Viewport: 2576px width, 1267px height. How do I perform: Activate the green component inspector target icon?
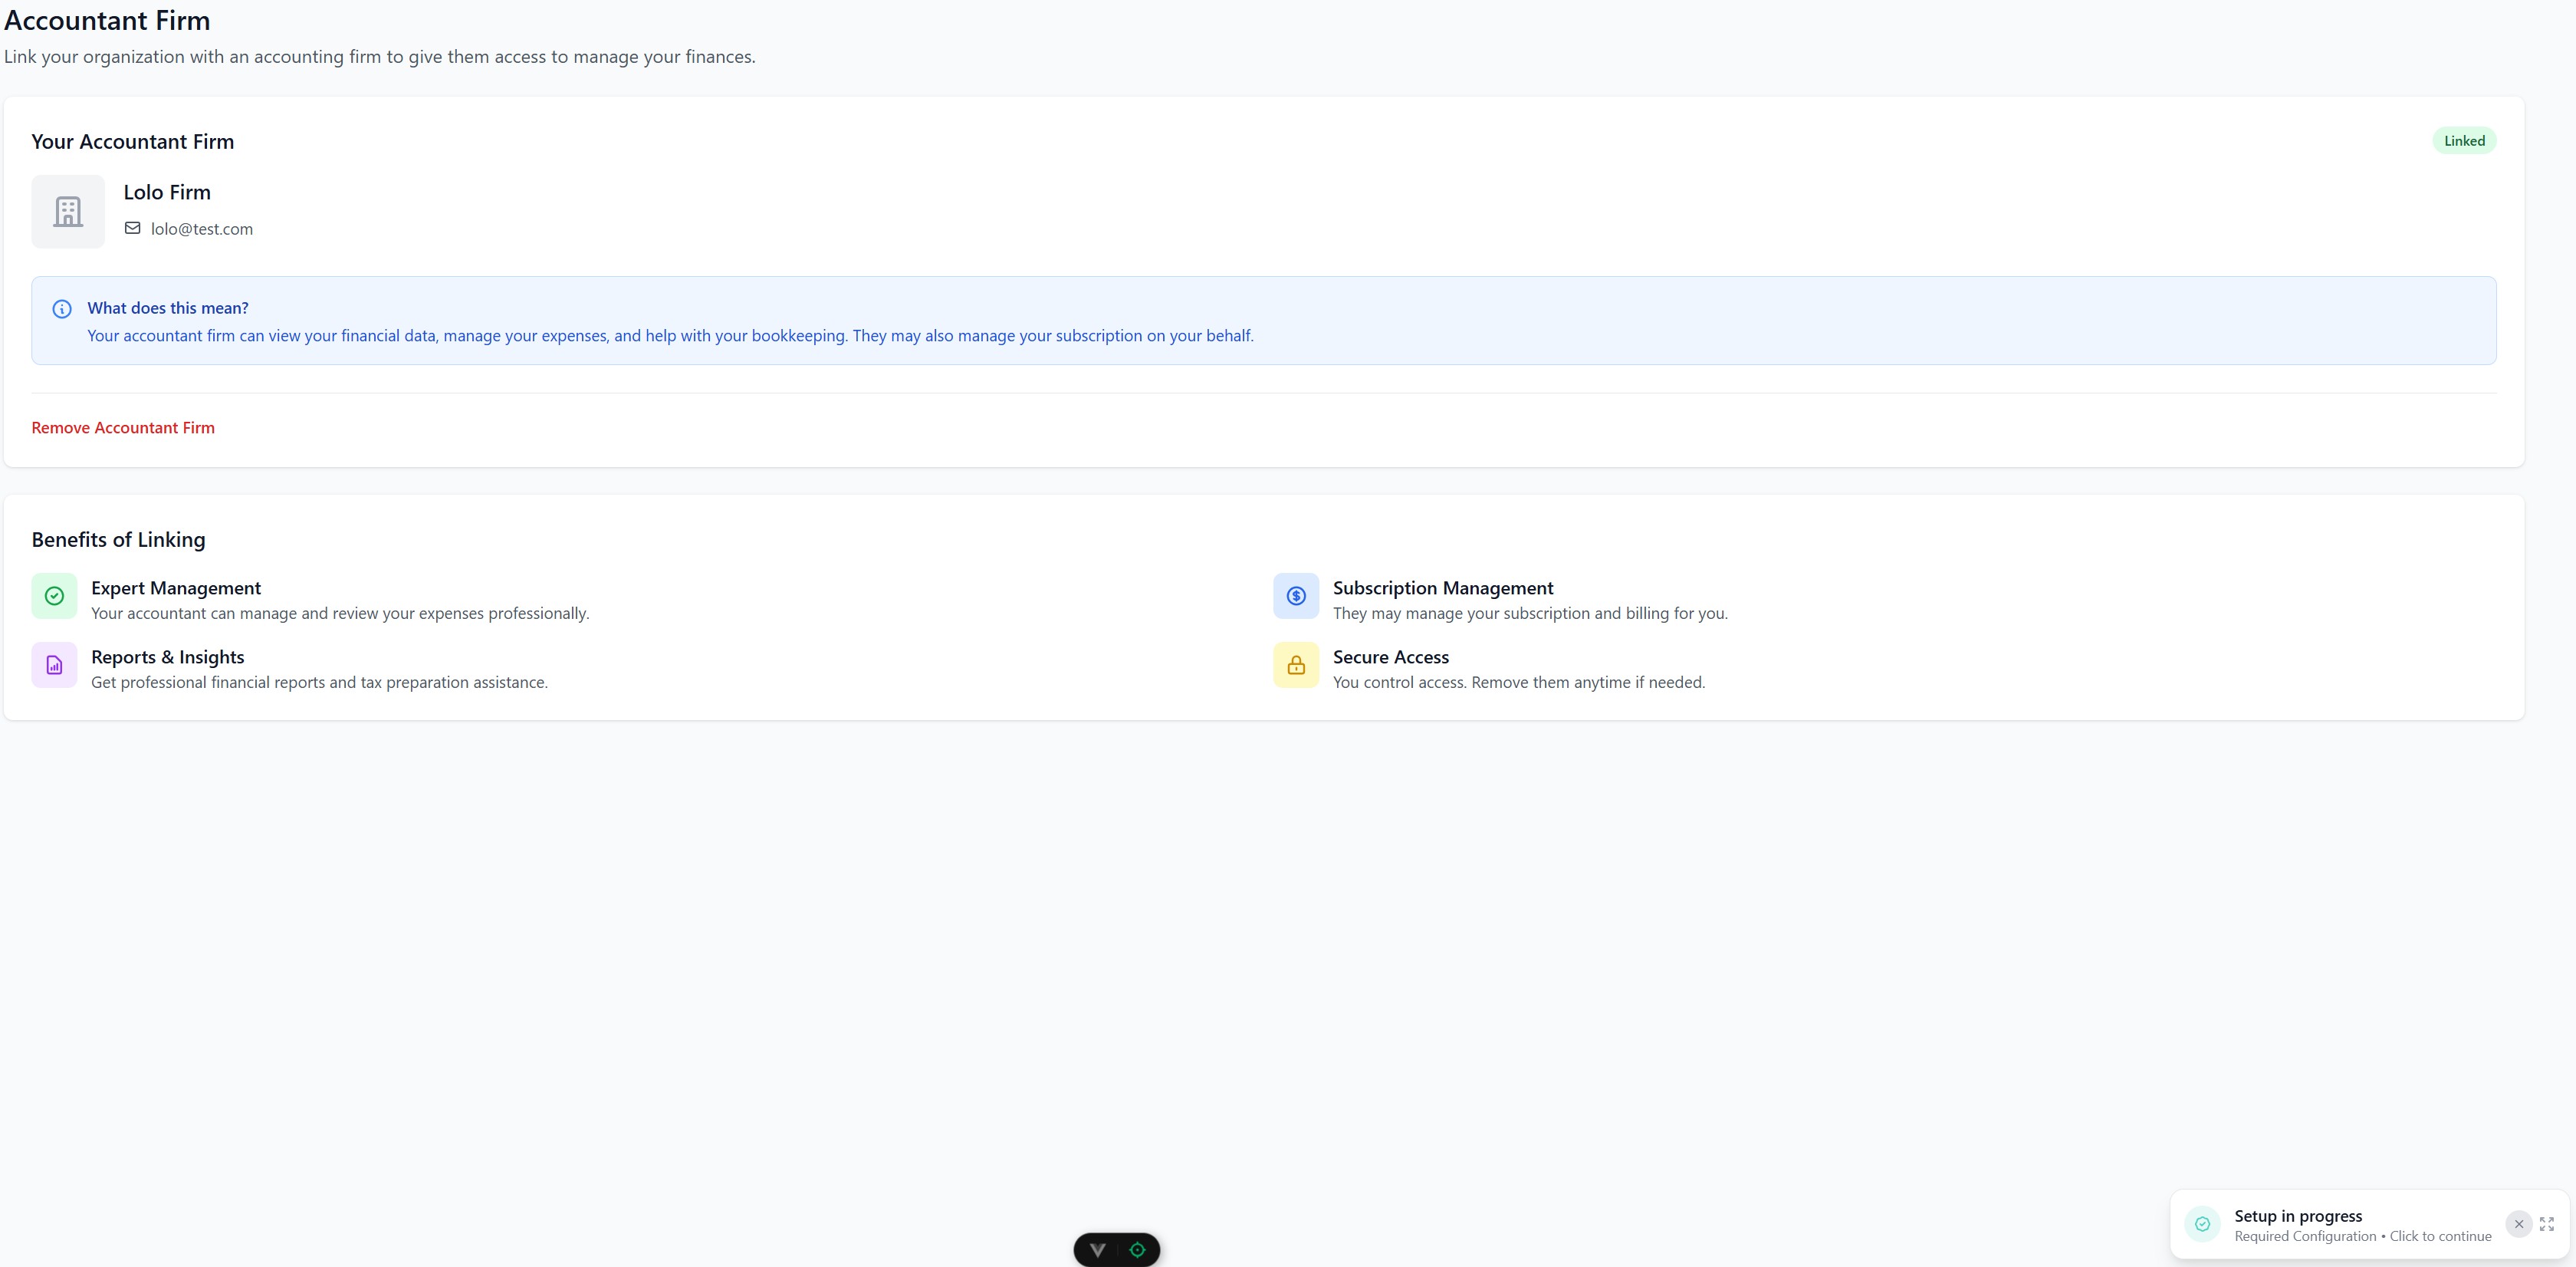coord(1137,1249)
